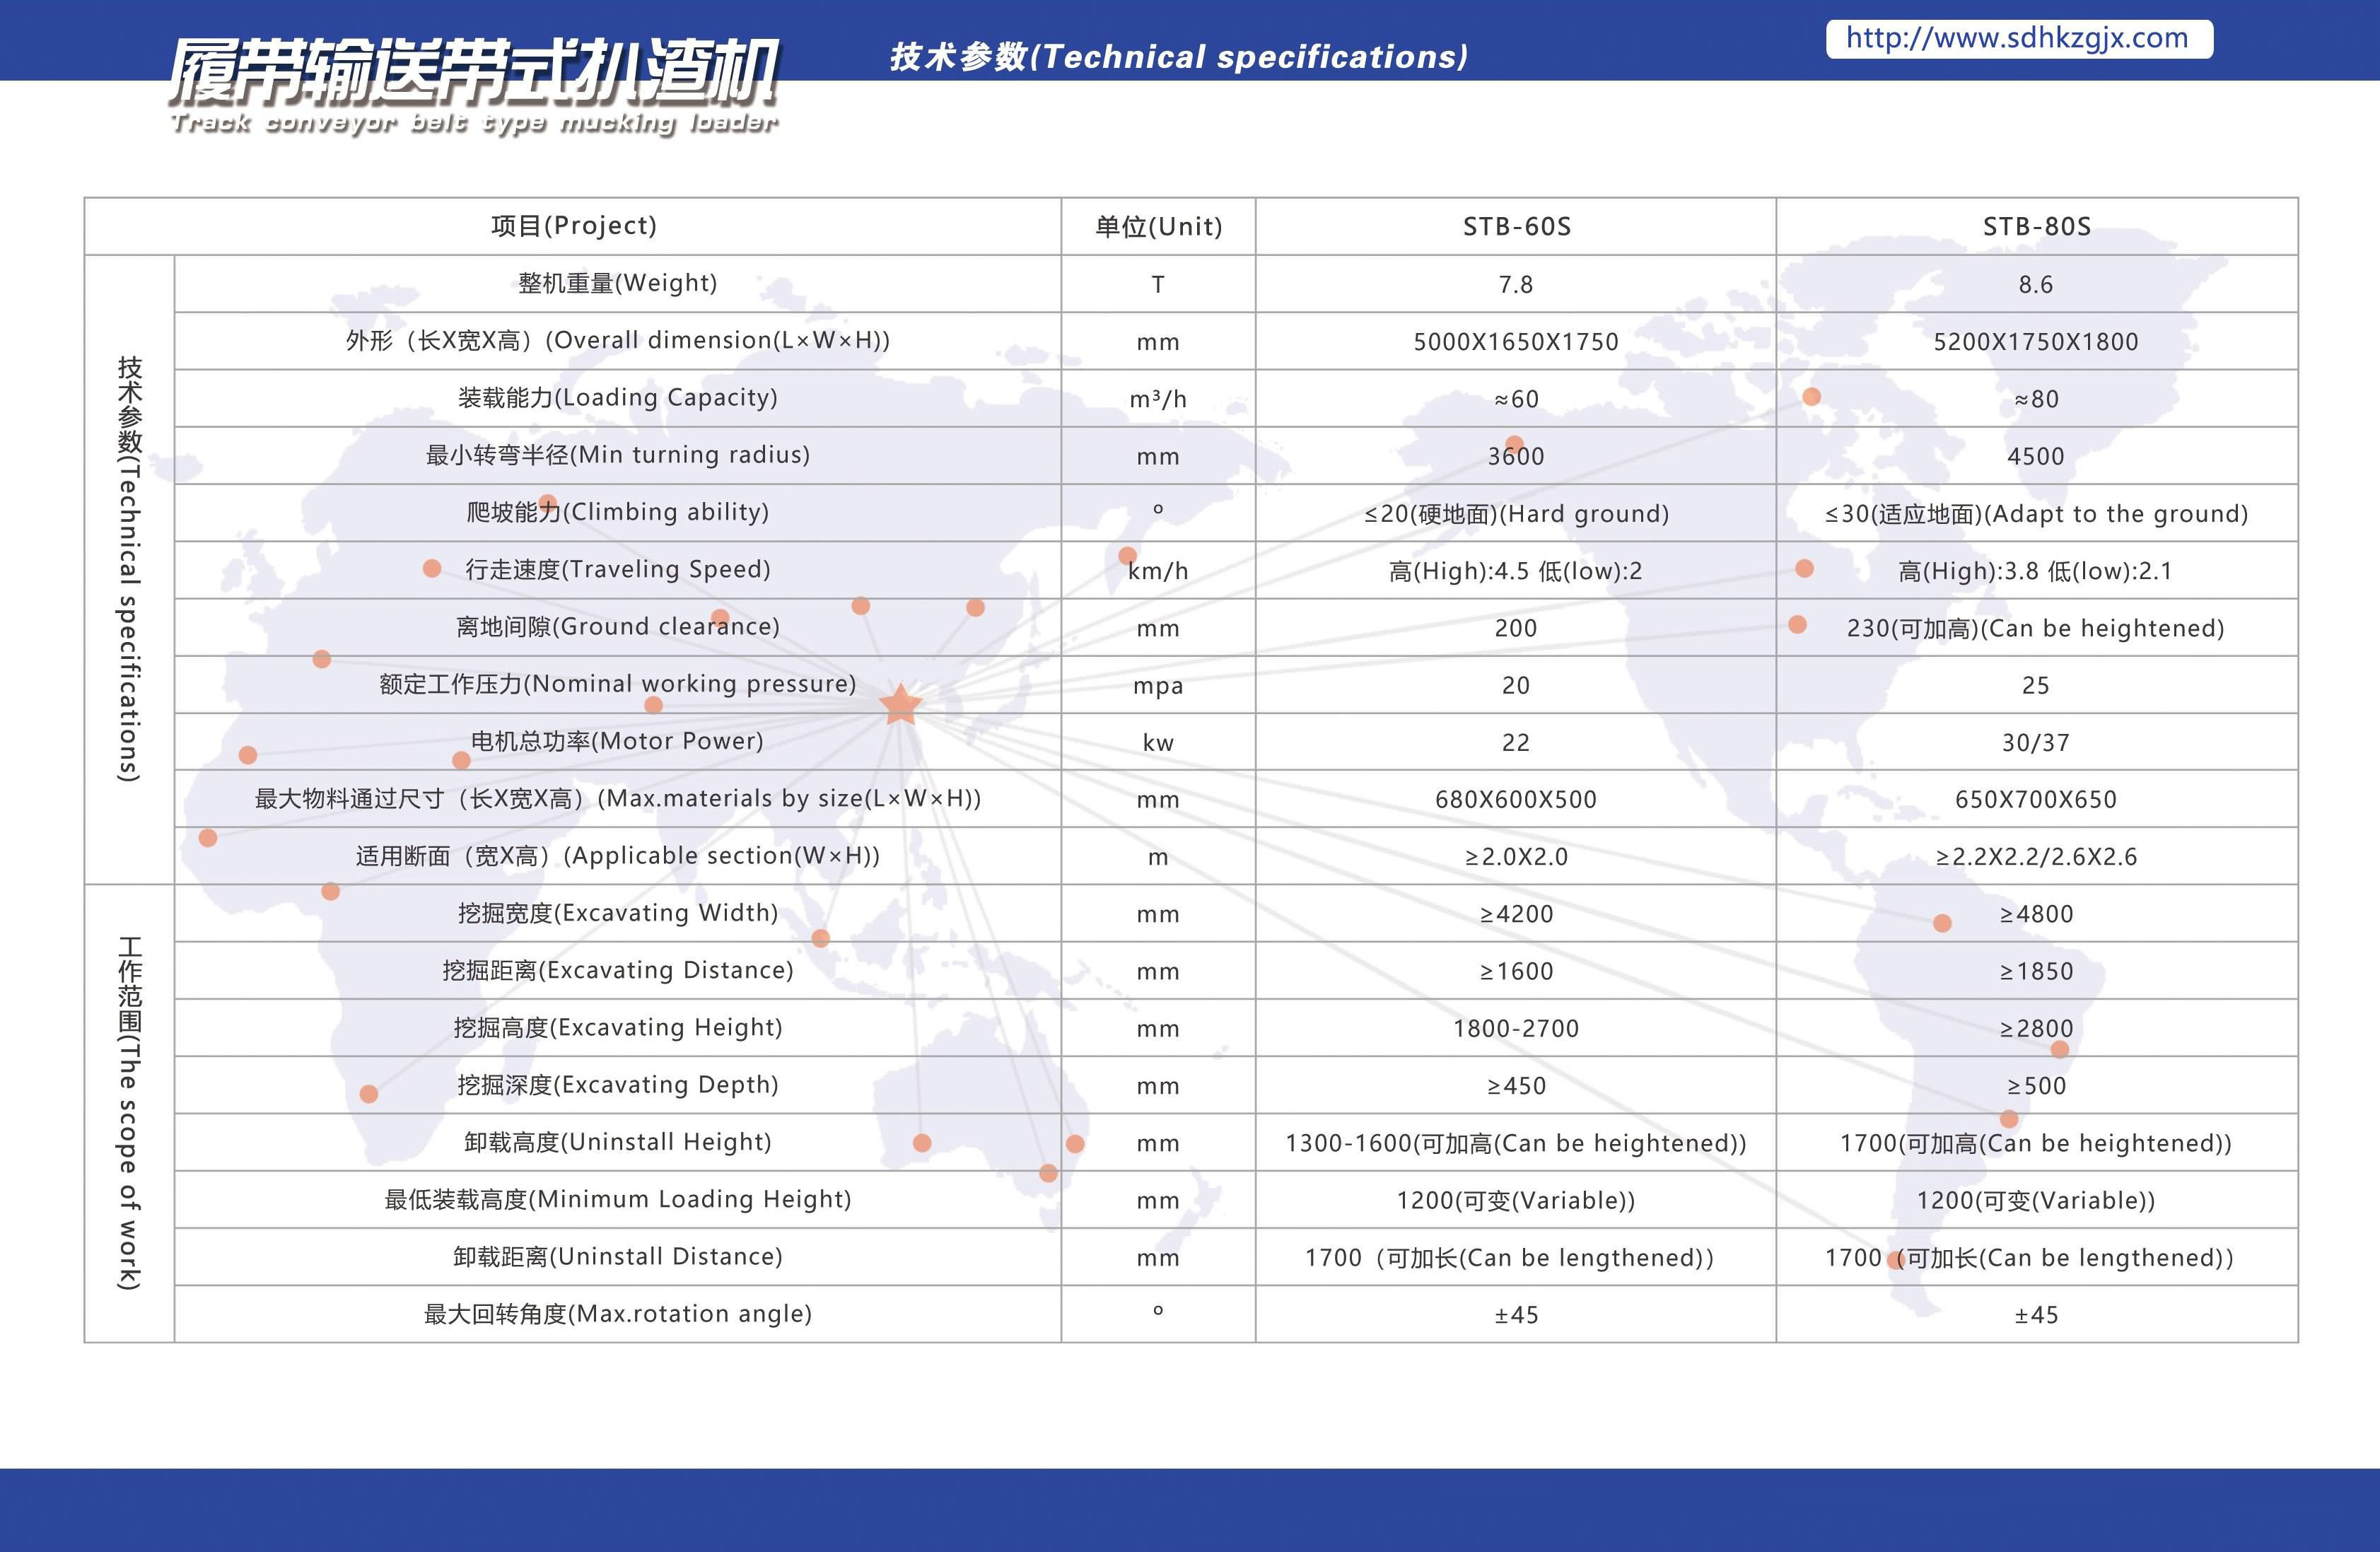Select the STB-60S column header
Viewport: 2380px width, 1552px height.
(x=1516, y=227)
